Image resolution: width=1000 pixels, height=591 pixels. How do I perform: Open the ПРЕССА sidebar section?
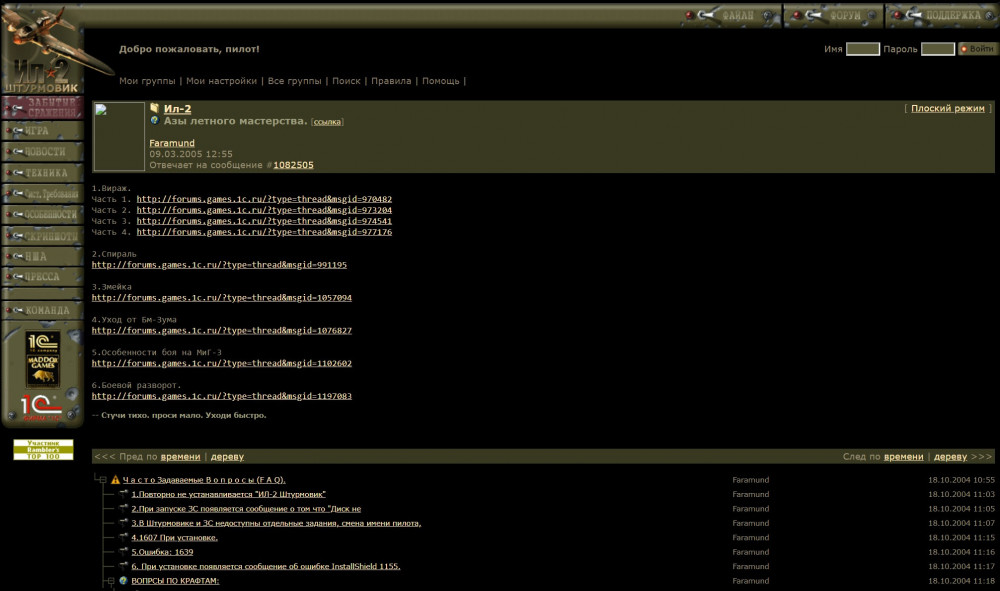[42, 277]
